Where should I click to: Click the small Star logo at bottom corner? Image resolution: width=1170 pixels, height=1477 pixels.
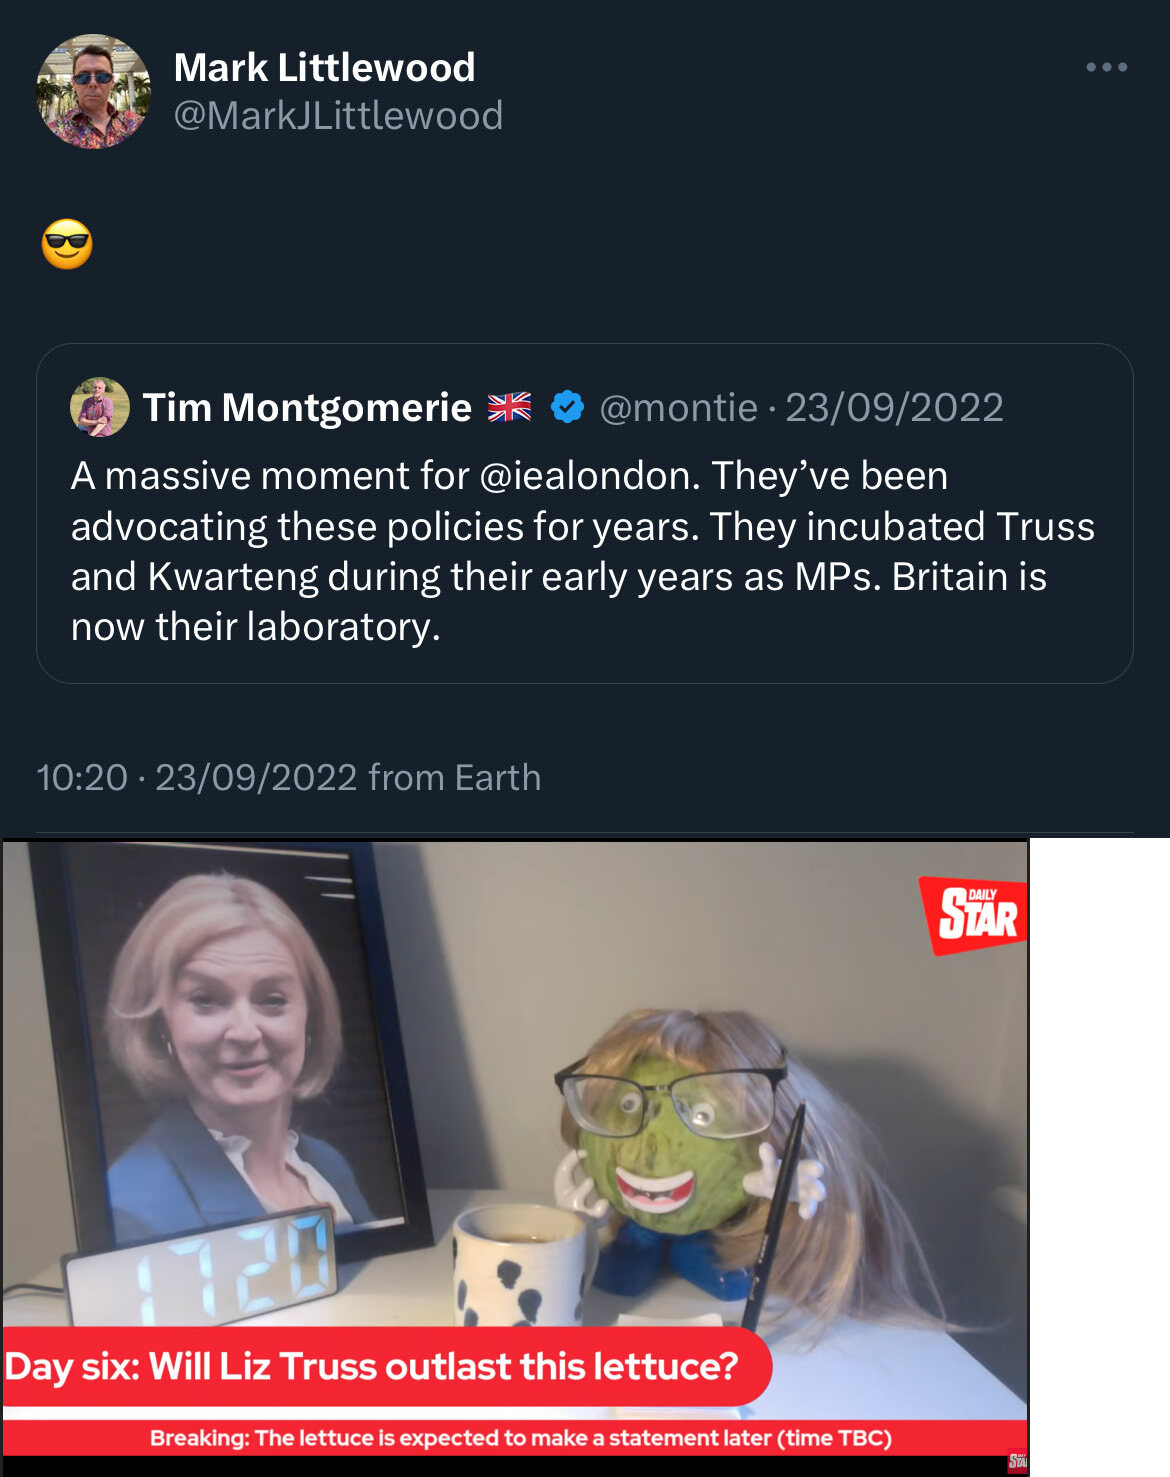click(1017, 1461)
